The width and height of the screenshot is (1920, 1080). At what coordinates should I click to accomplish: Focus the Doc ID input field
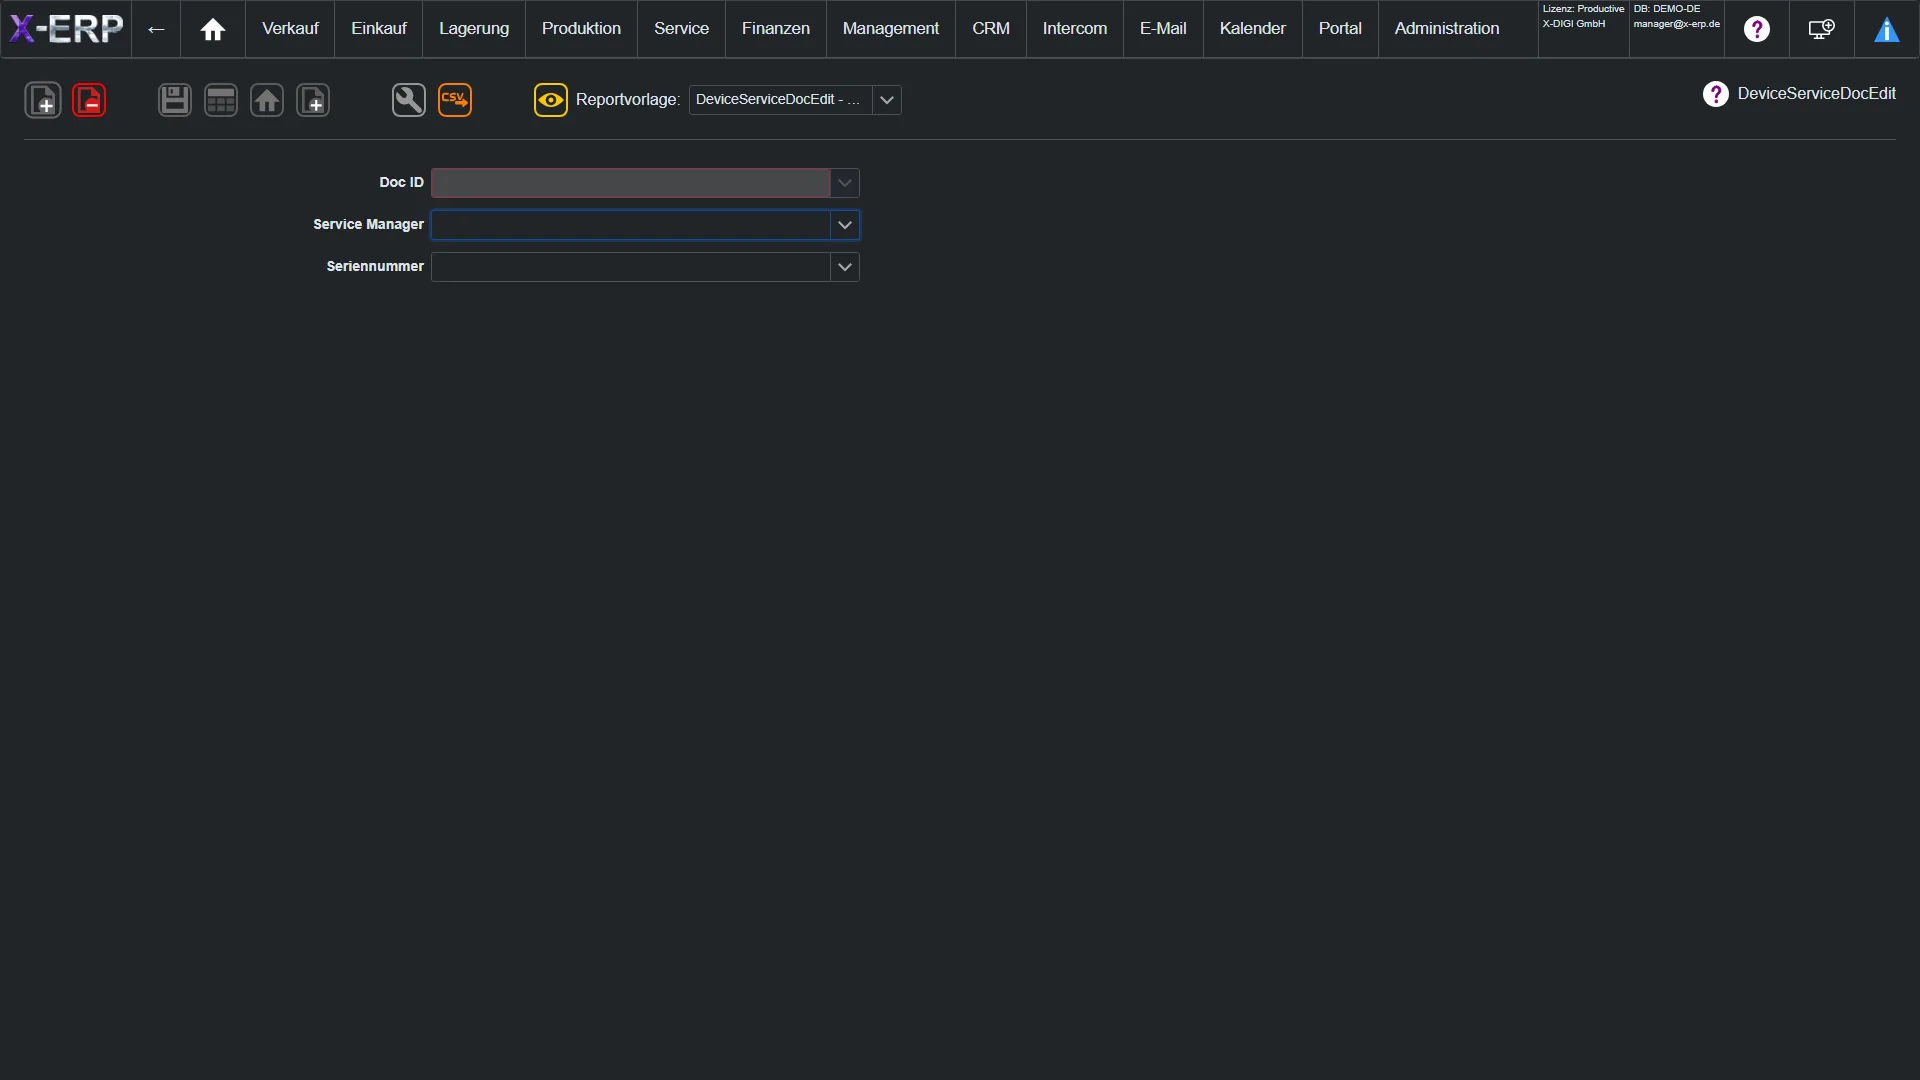[630, 183]
